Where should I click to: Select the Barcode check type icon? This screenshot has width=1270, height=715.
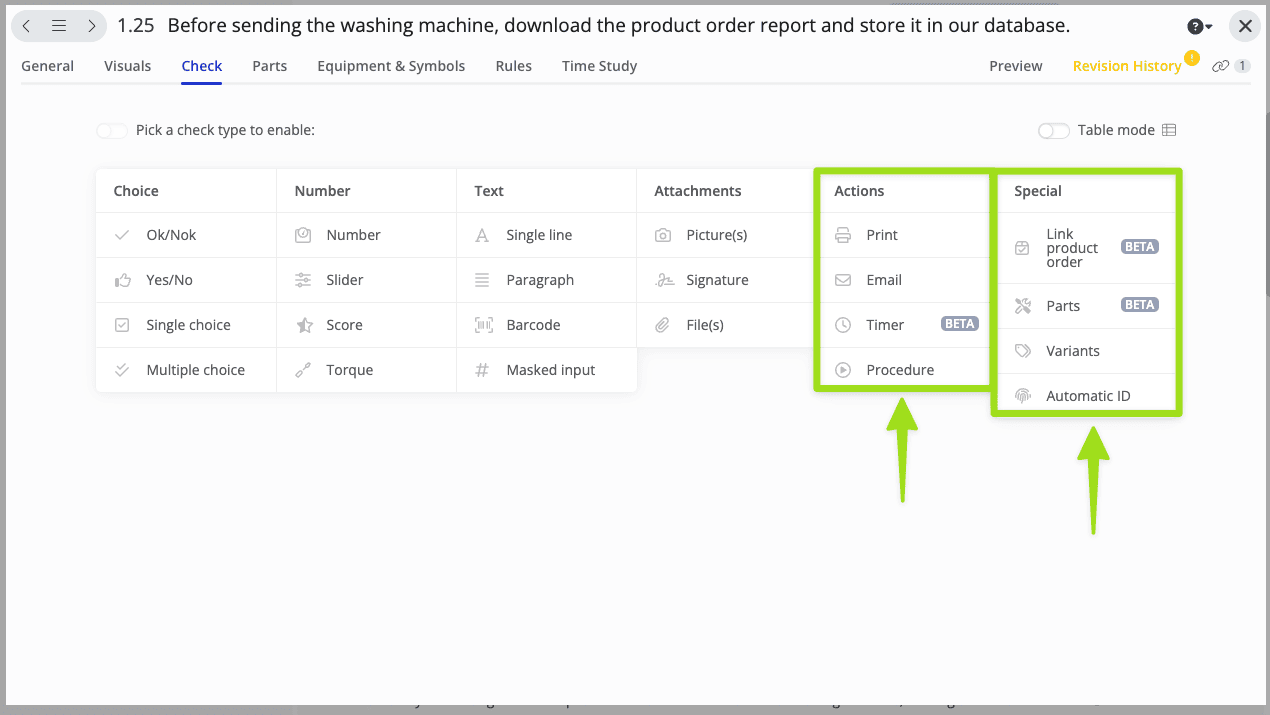tap(483, 325)
